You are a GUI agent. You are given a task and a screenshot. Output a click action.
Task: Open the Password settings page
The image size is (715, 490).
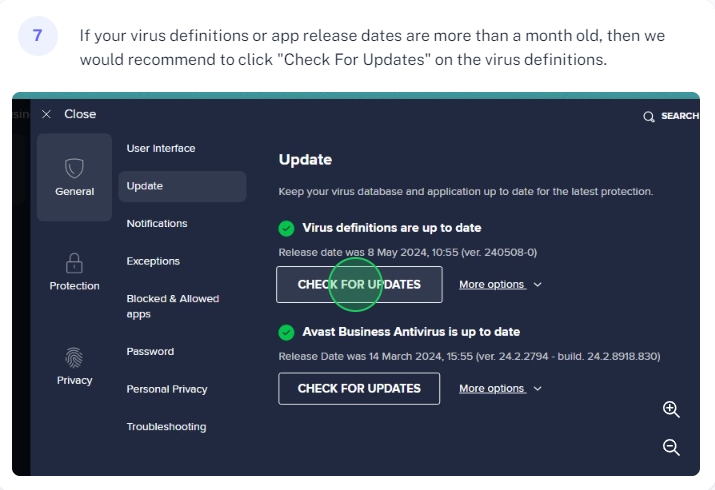150,351
